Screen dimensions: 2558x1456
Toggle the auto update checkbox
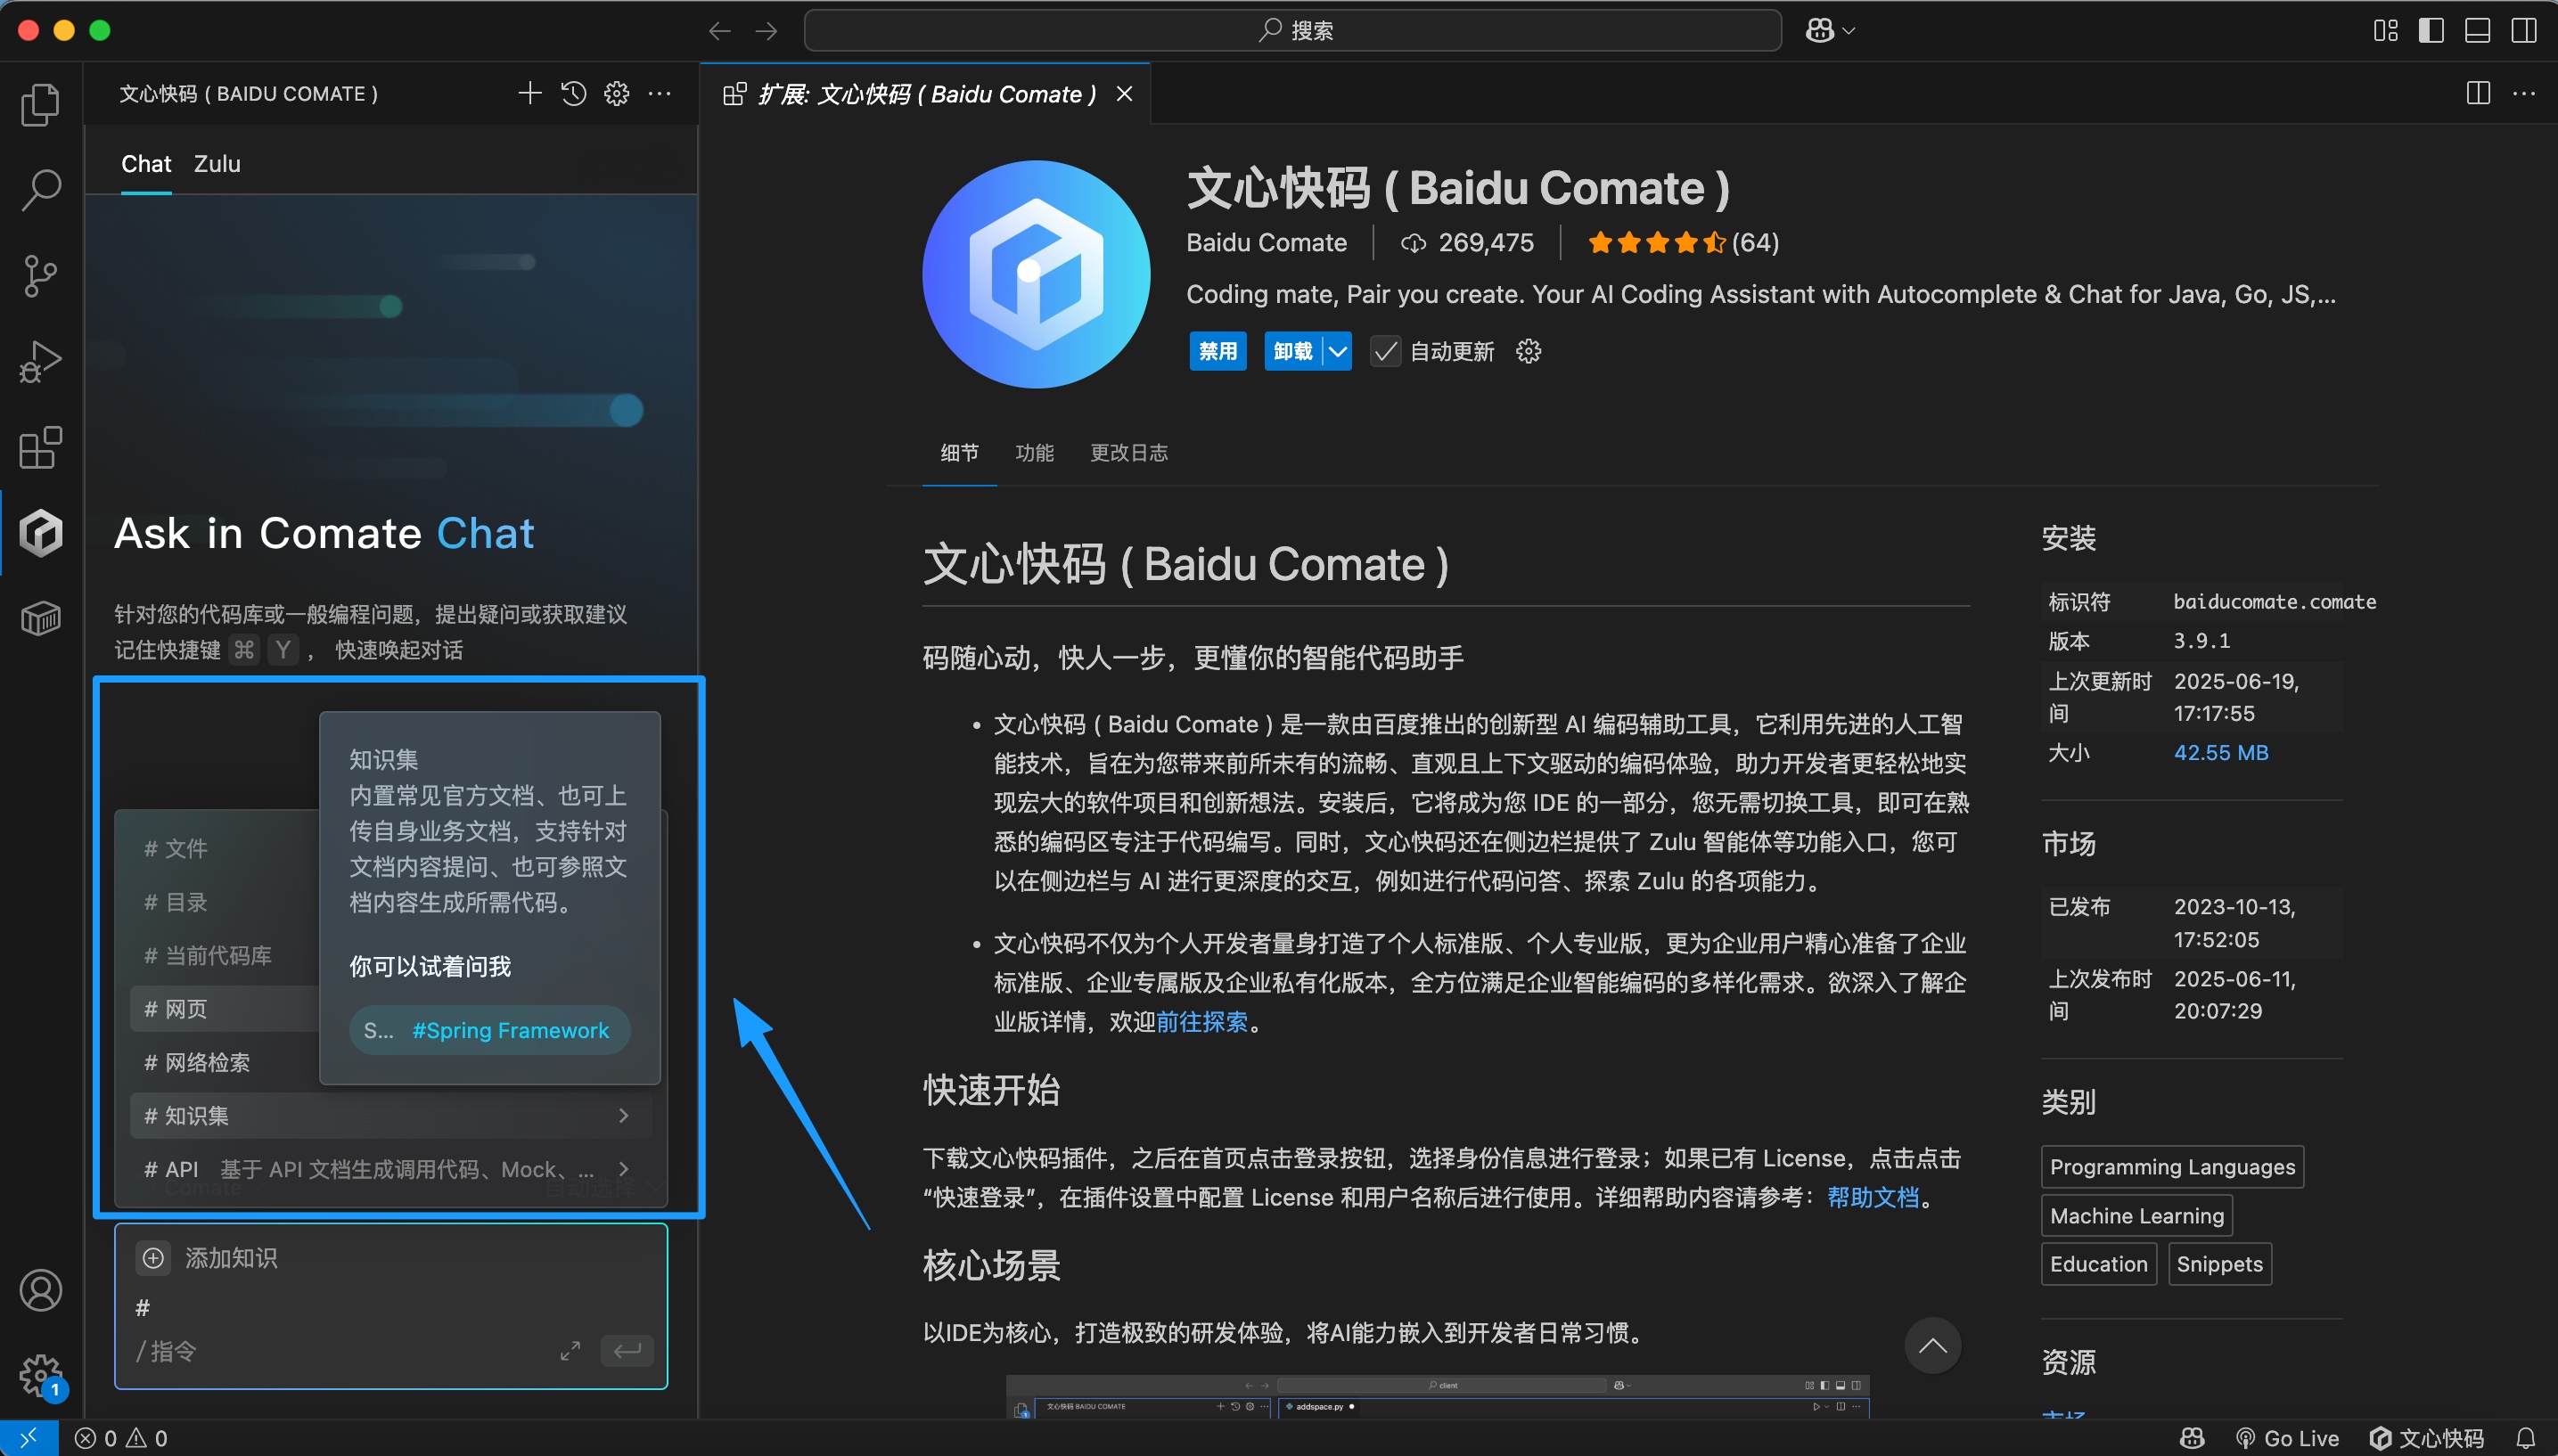(x=1385, y=351)
